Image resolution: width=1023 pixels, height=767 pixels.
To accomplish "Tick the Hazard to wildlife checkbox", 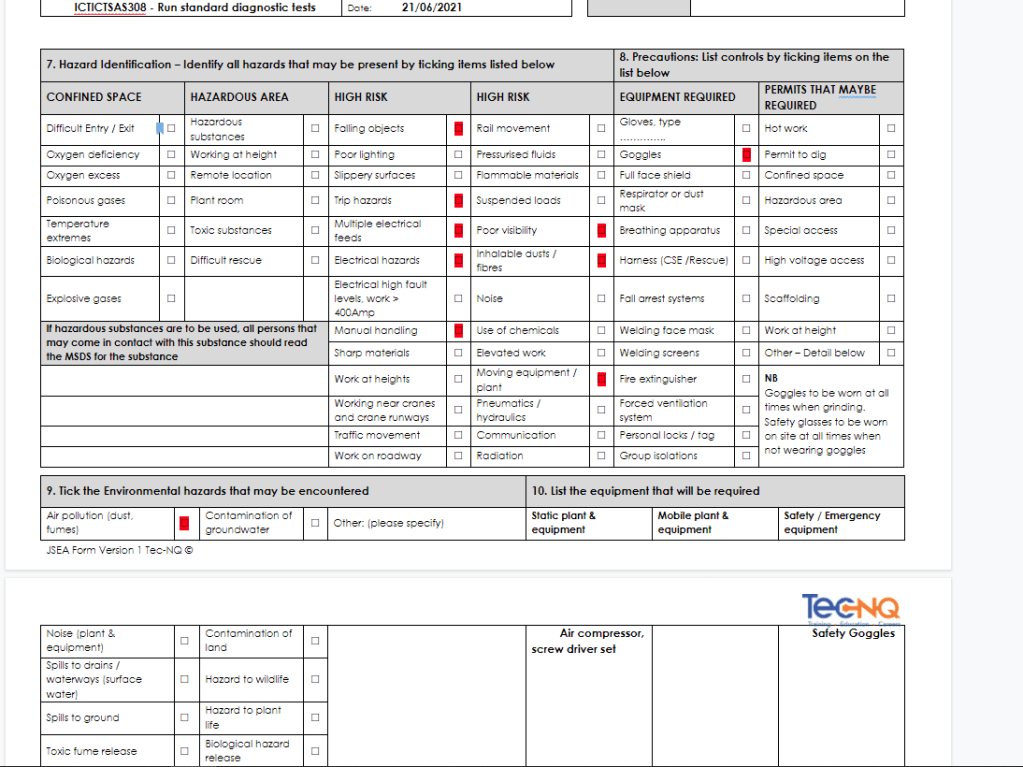I will tap(315, 679).
